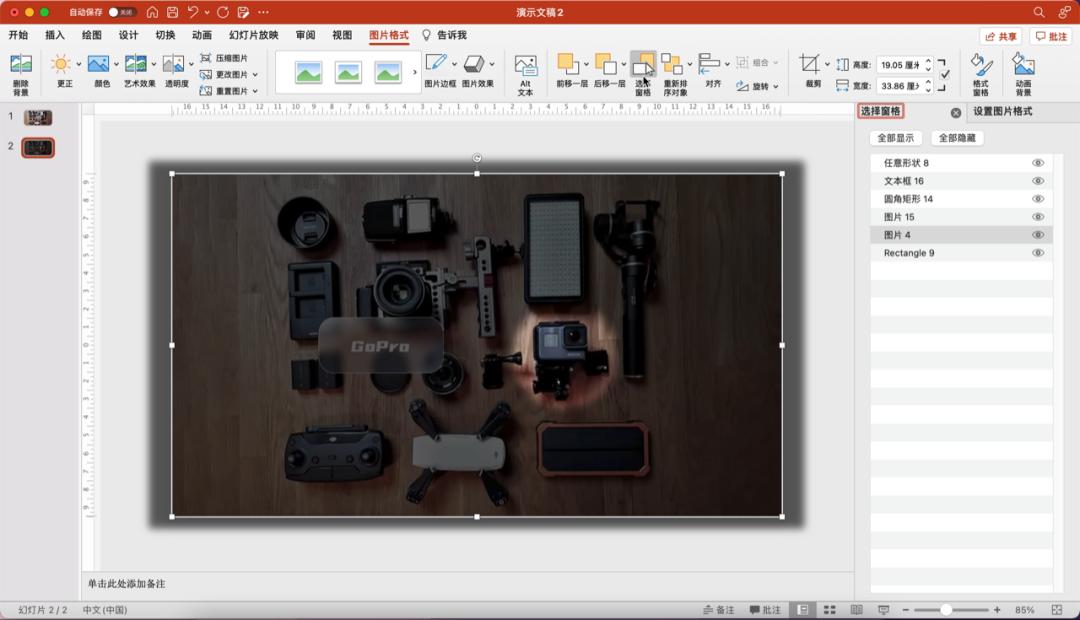Open Alt Text (Alt 文本) editor
The image size is (1080, 620).
click(525, 66)
